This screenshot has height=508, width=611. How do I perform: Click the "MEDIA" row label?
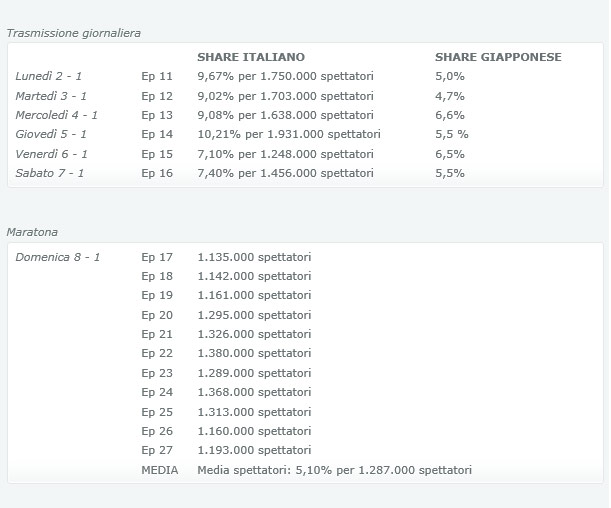click(x=159, y=470)
